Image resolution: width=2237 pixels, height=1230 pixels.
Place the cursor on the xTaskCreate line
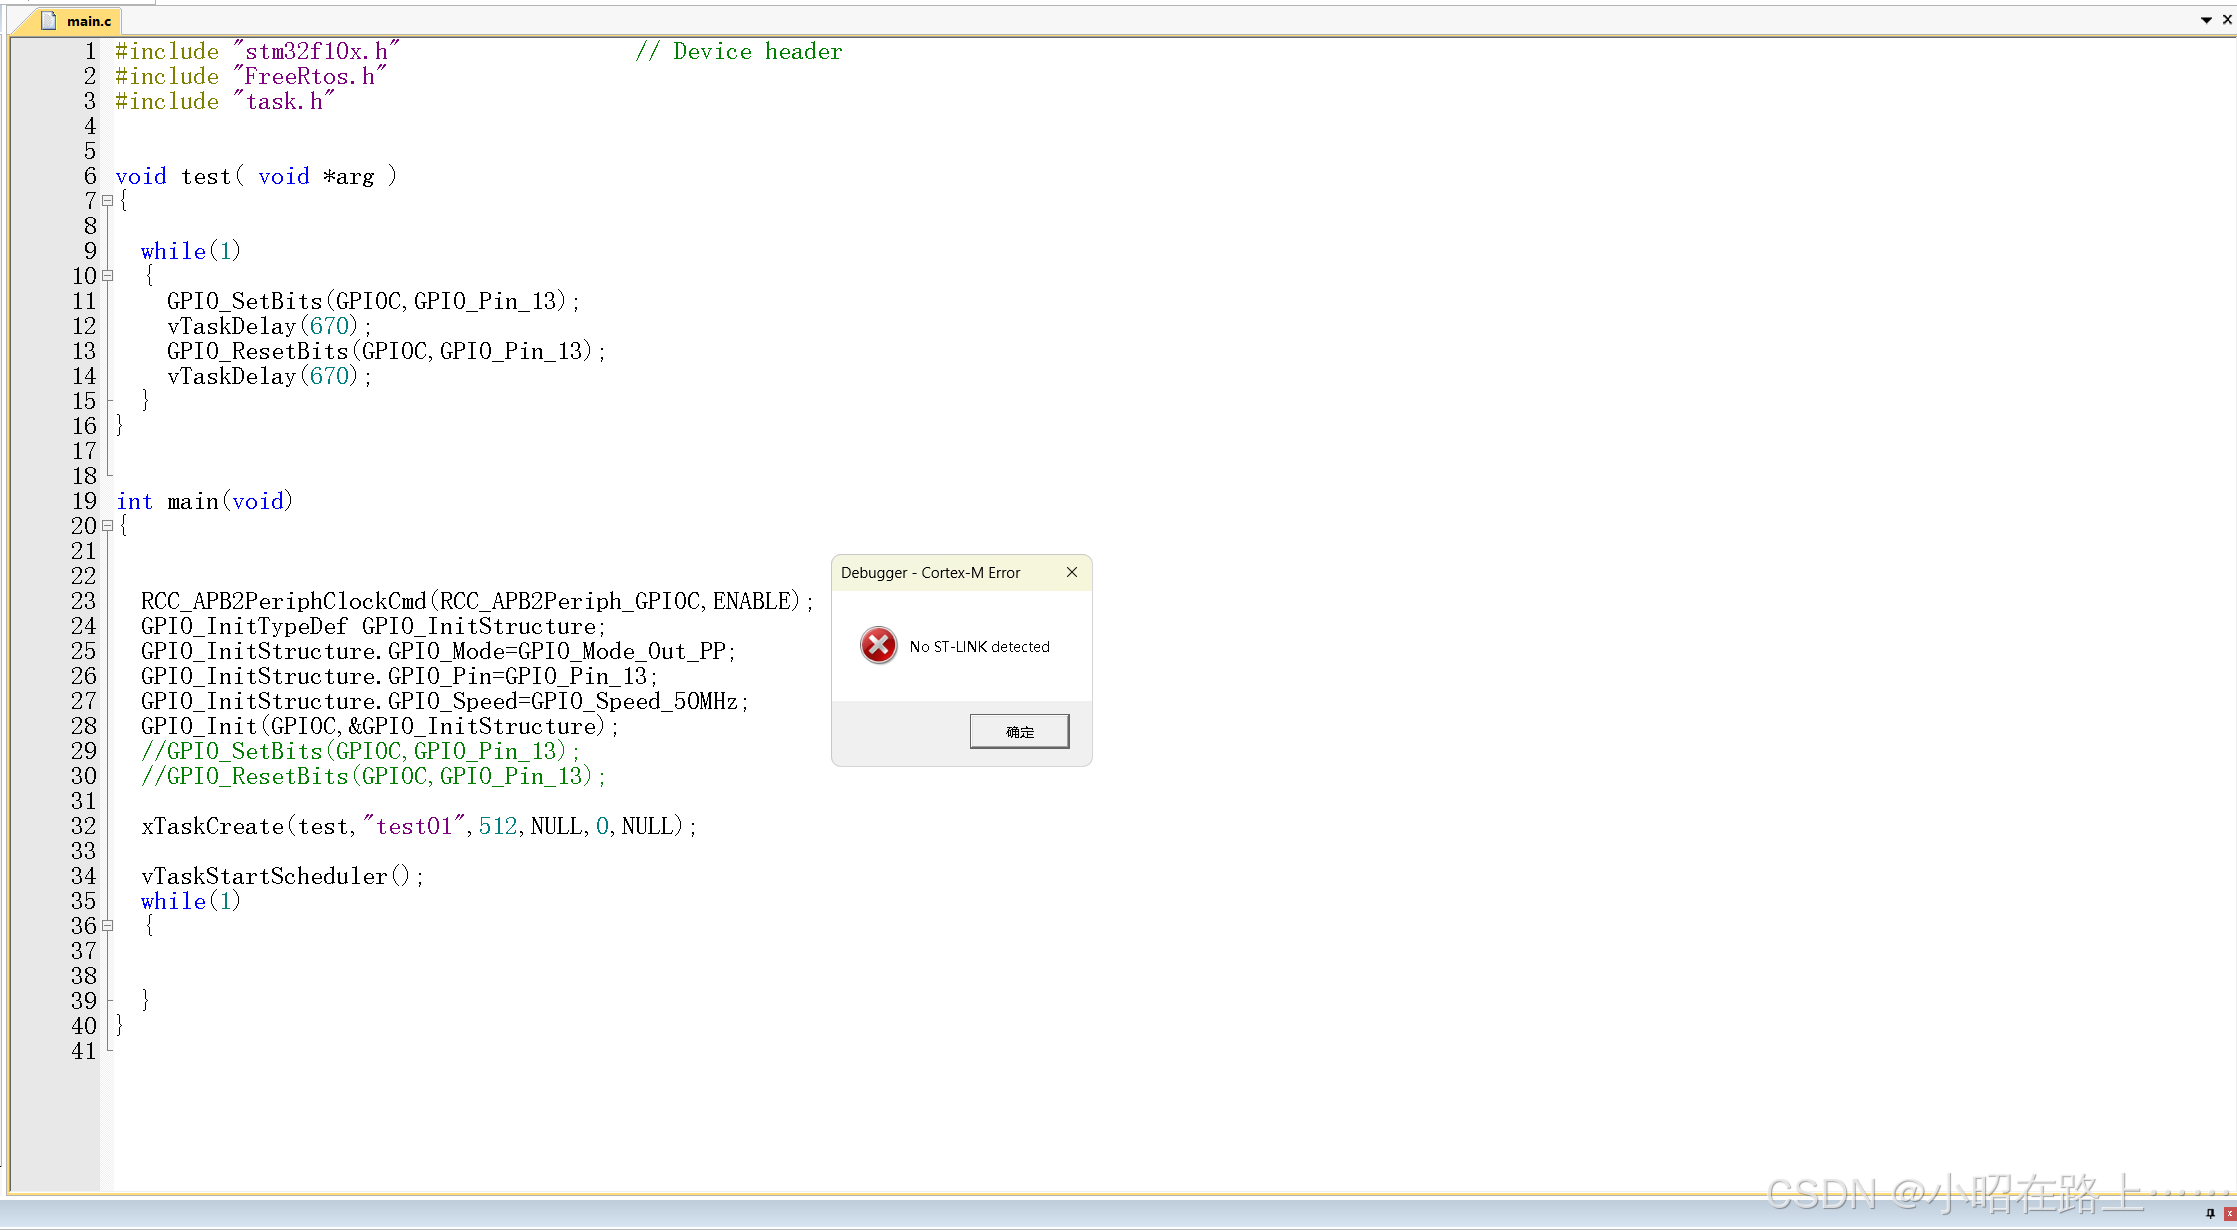(418, 826)
